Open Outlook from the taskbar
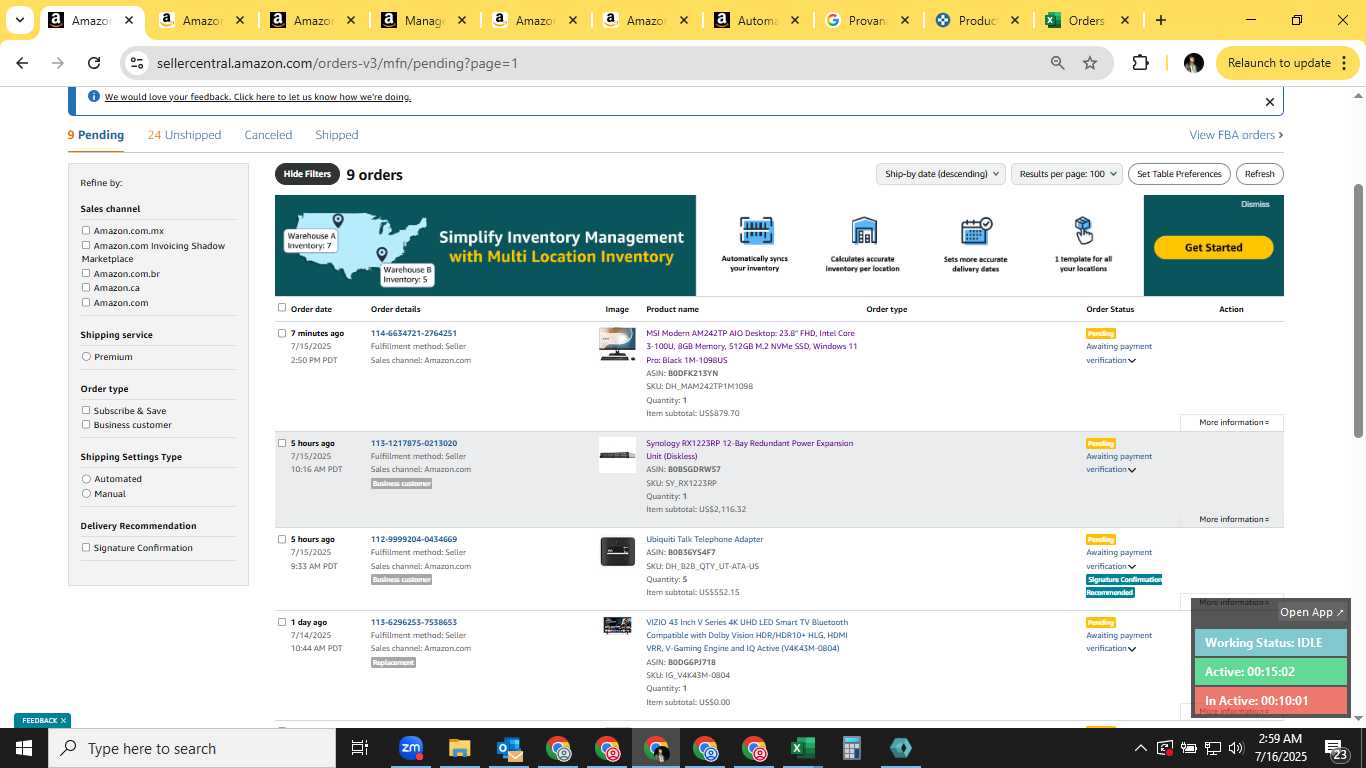This screenshot has height=768, width=1366. 508,748
